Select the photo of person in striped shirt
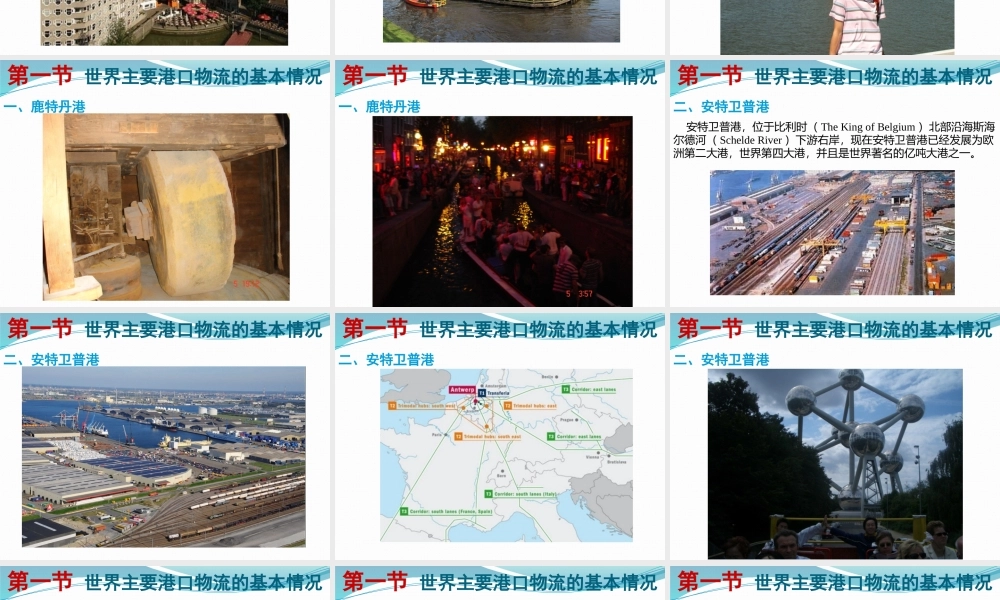This screenshot has width=1000, height=600. coord(837,27)
